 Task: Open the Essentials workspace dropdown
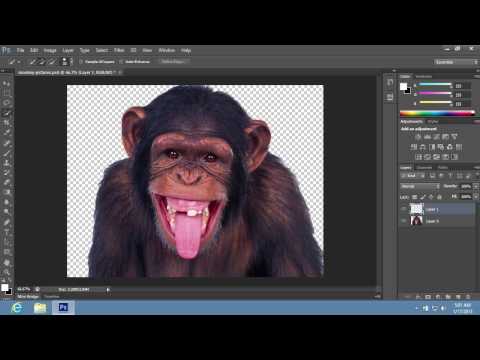[x=457, y=62]
